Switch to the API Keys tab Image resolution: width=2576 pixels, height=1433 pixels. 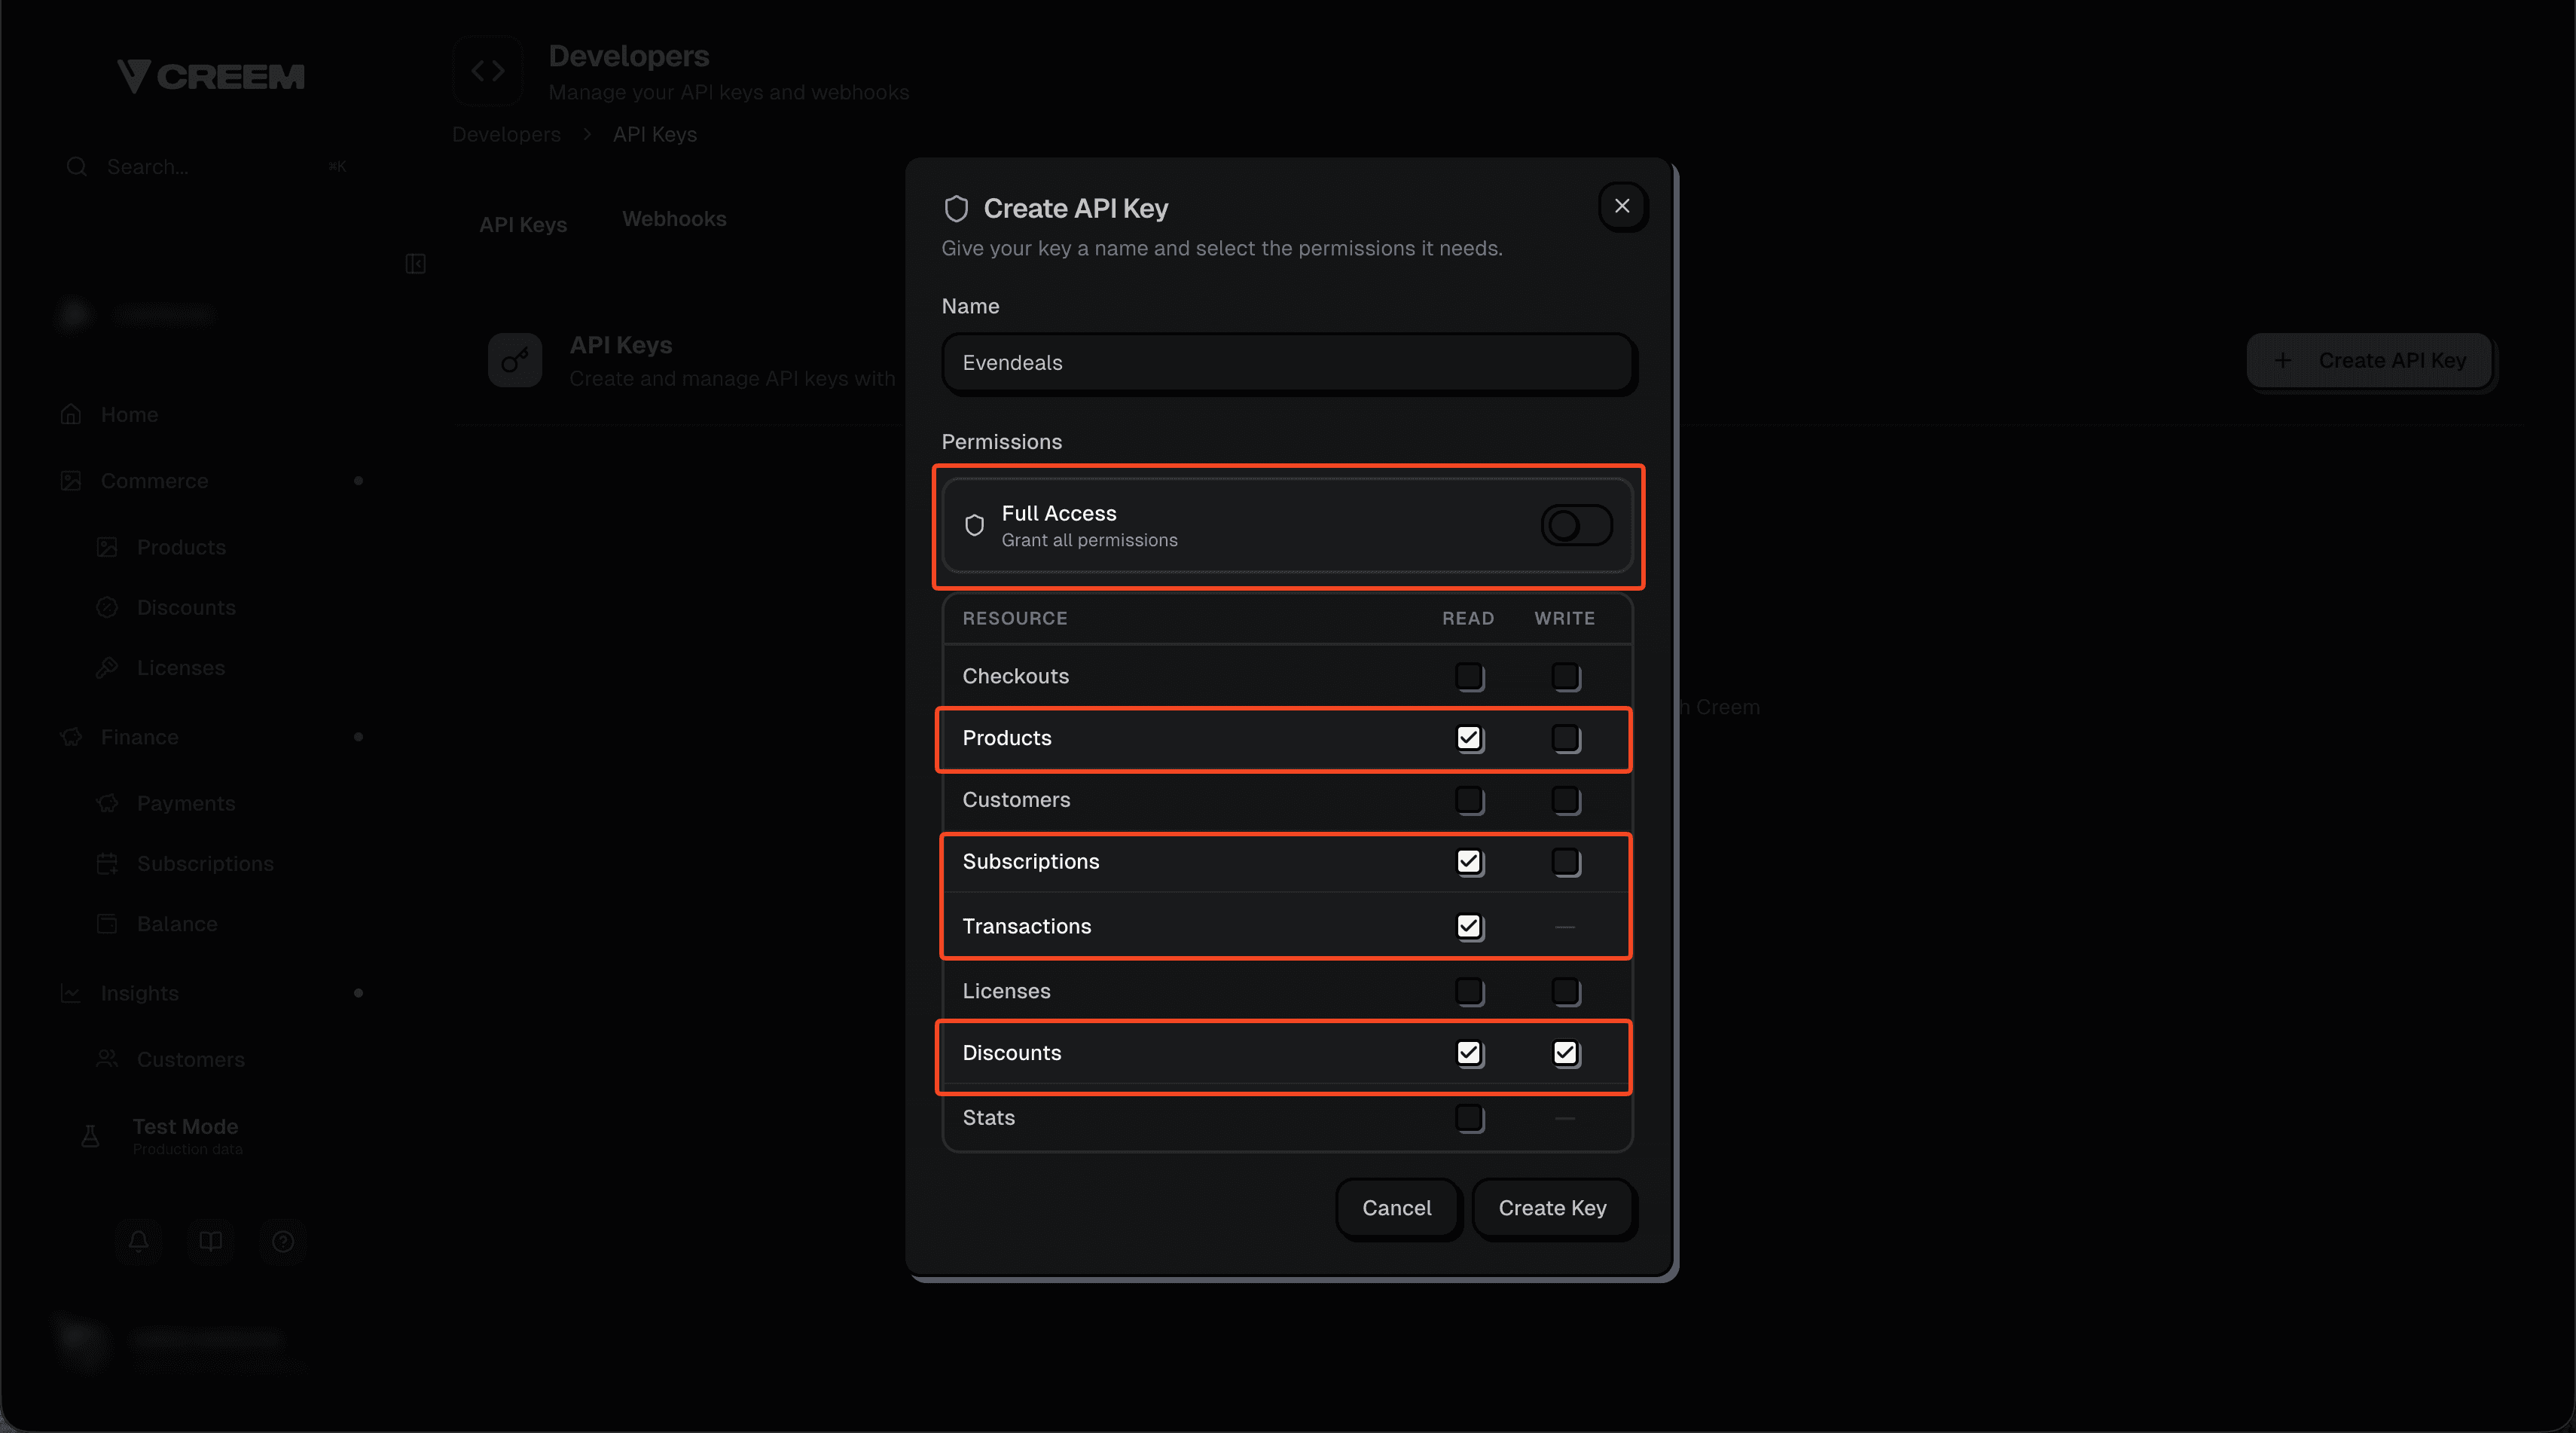523,224
